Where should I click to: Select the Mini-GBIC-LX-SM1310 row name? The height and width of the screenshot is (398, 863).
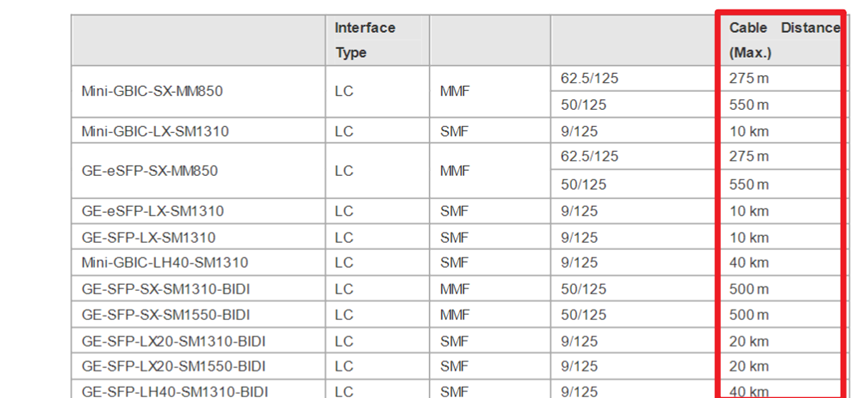tap(155, 132)
